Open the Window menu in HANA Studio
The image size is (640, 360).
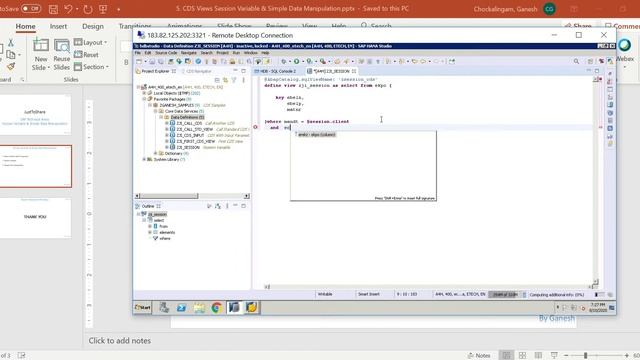click(x=251, y=53)
